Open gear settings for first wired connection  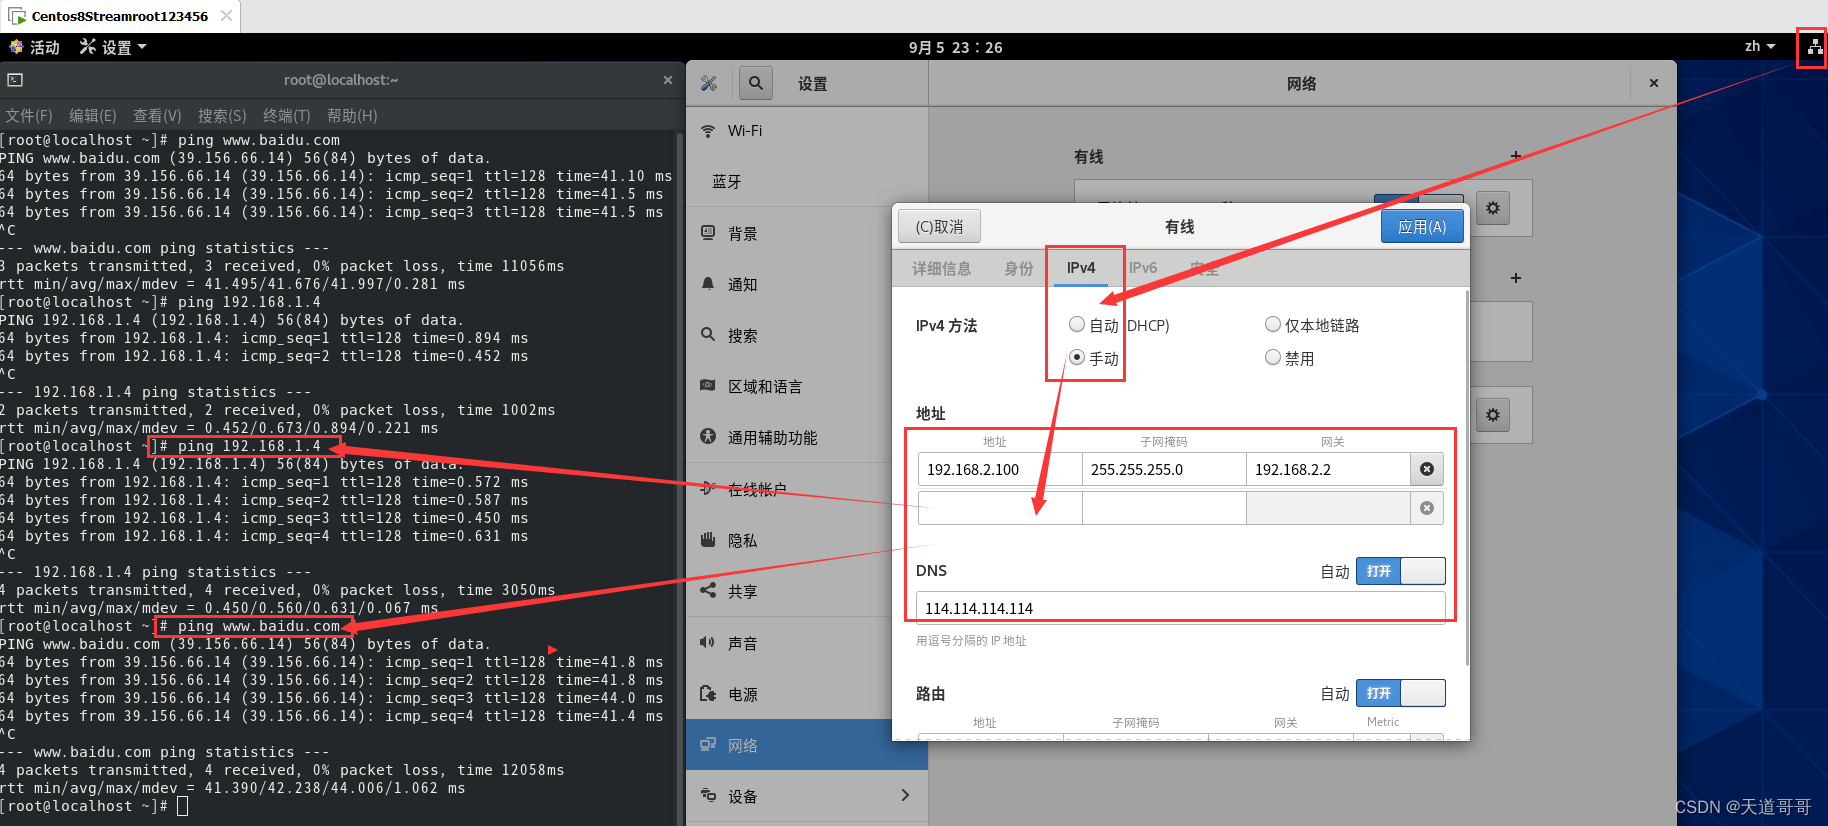[1493, 208]
